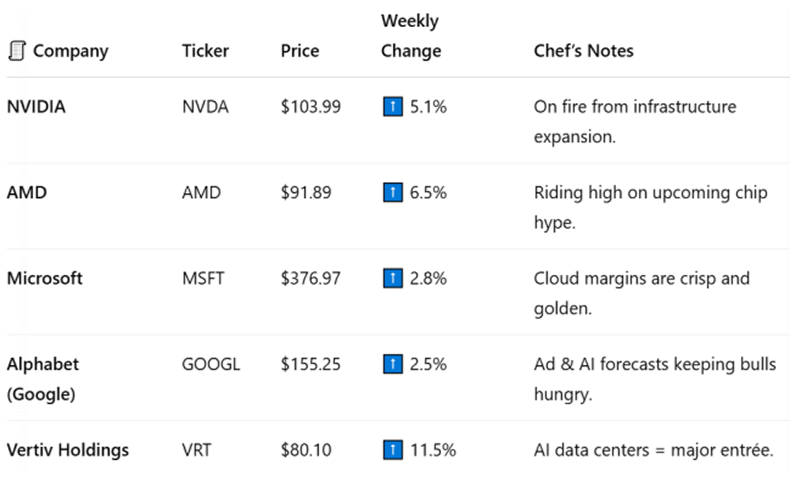Image resolution: width=790 pixels, height=477 pixels.
Task: Click the scroll icon beside Company header
Action: tap(17, 51)
